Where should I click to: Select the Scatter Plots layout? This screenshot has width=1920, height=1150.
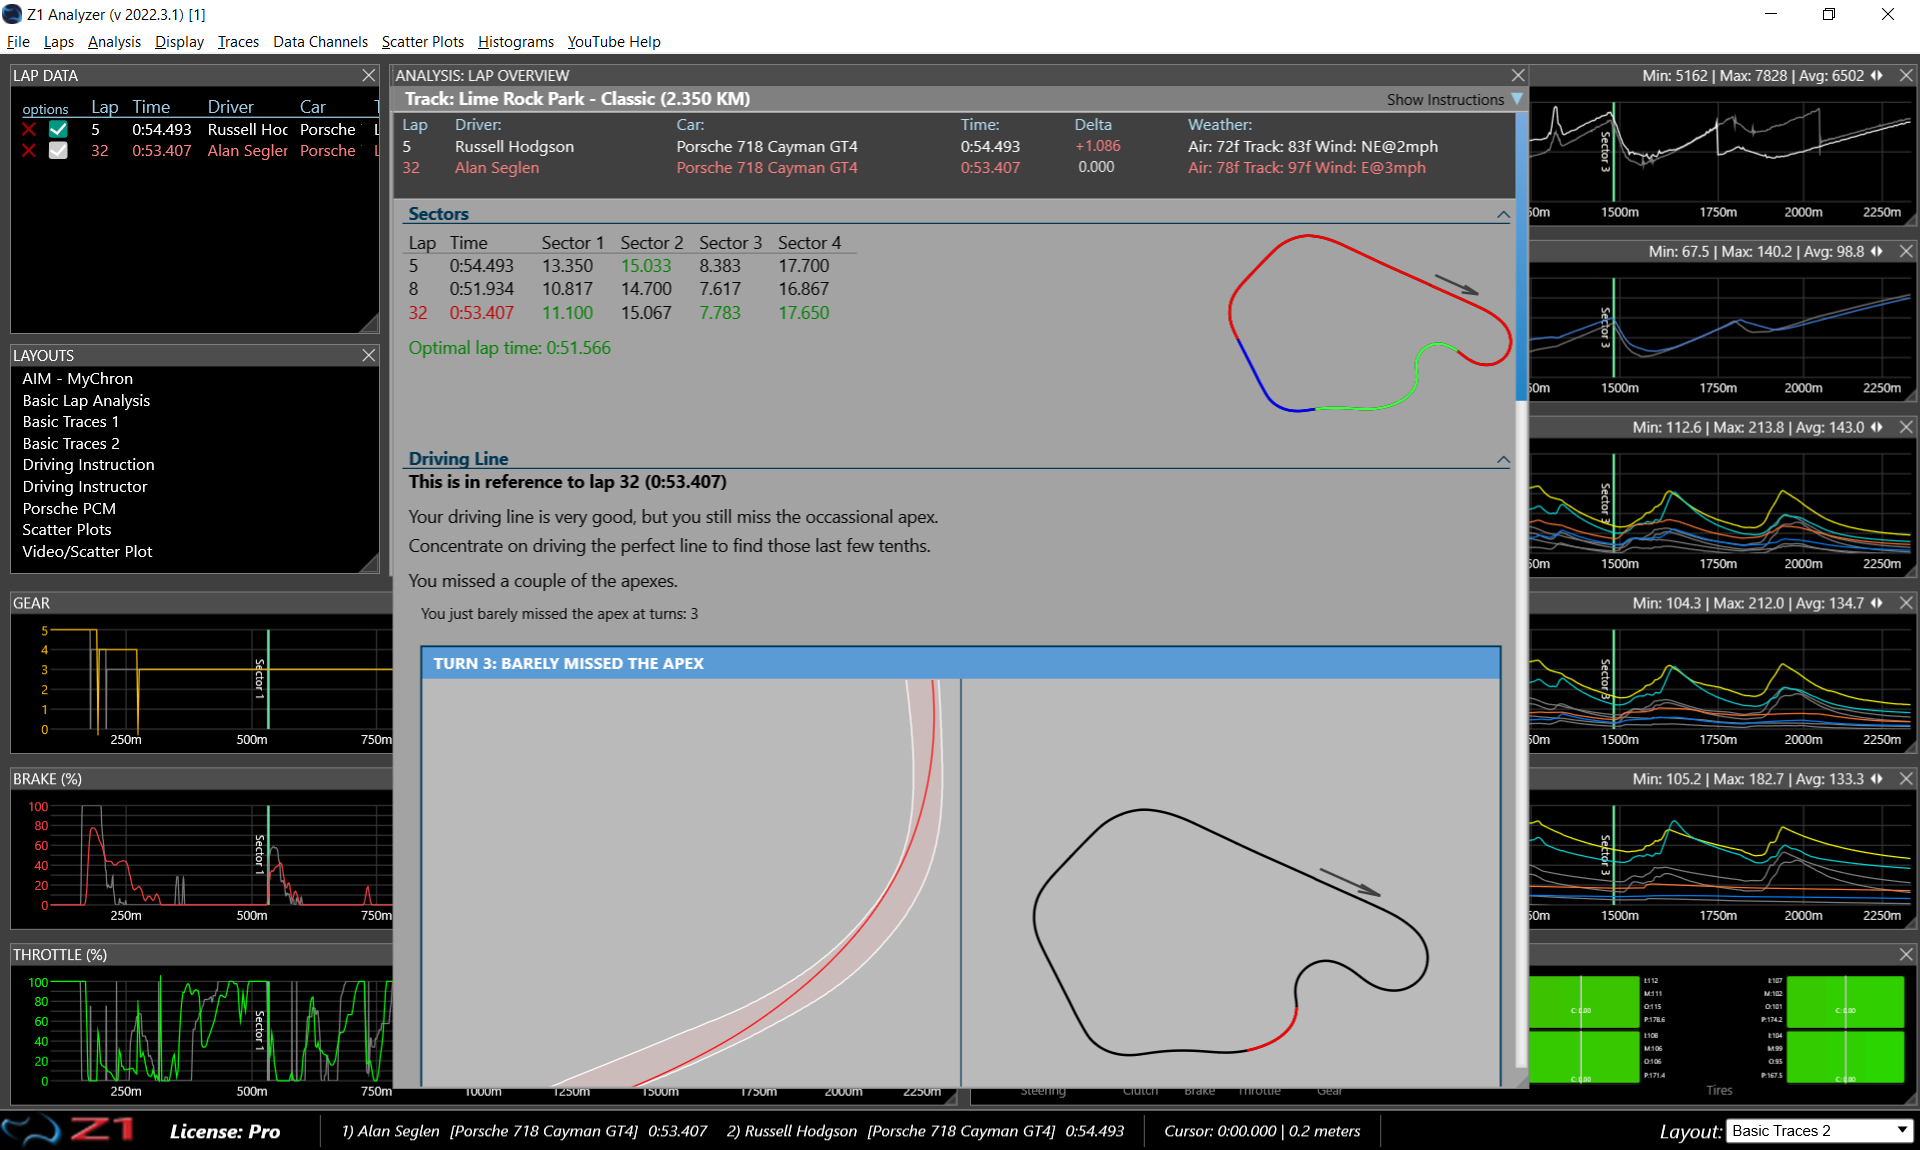[x=66, y=530]
